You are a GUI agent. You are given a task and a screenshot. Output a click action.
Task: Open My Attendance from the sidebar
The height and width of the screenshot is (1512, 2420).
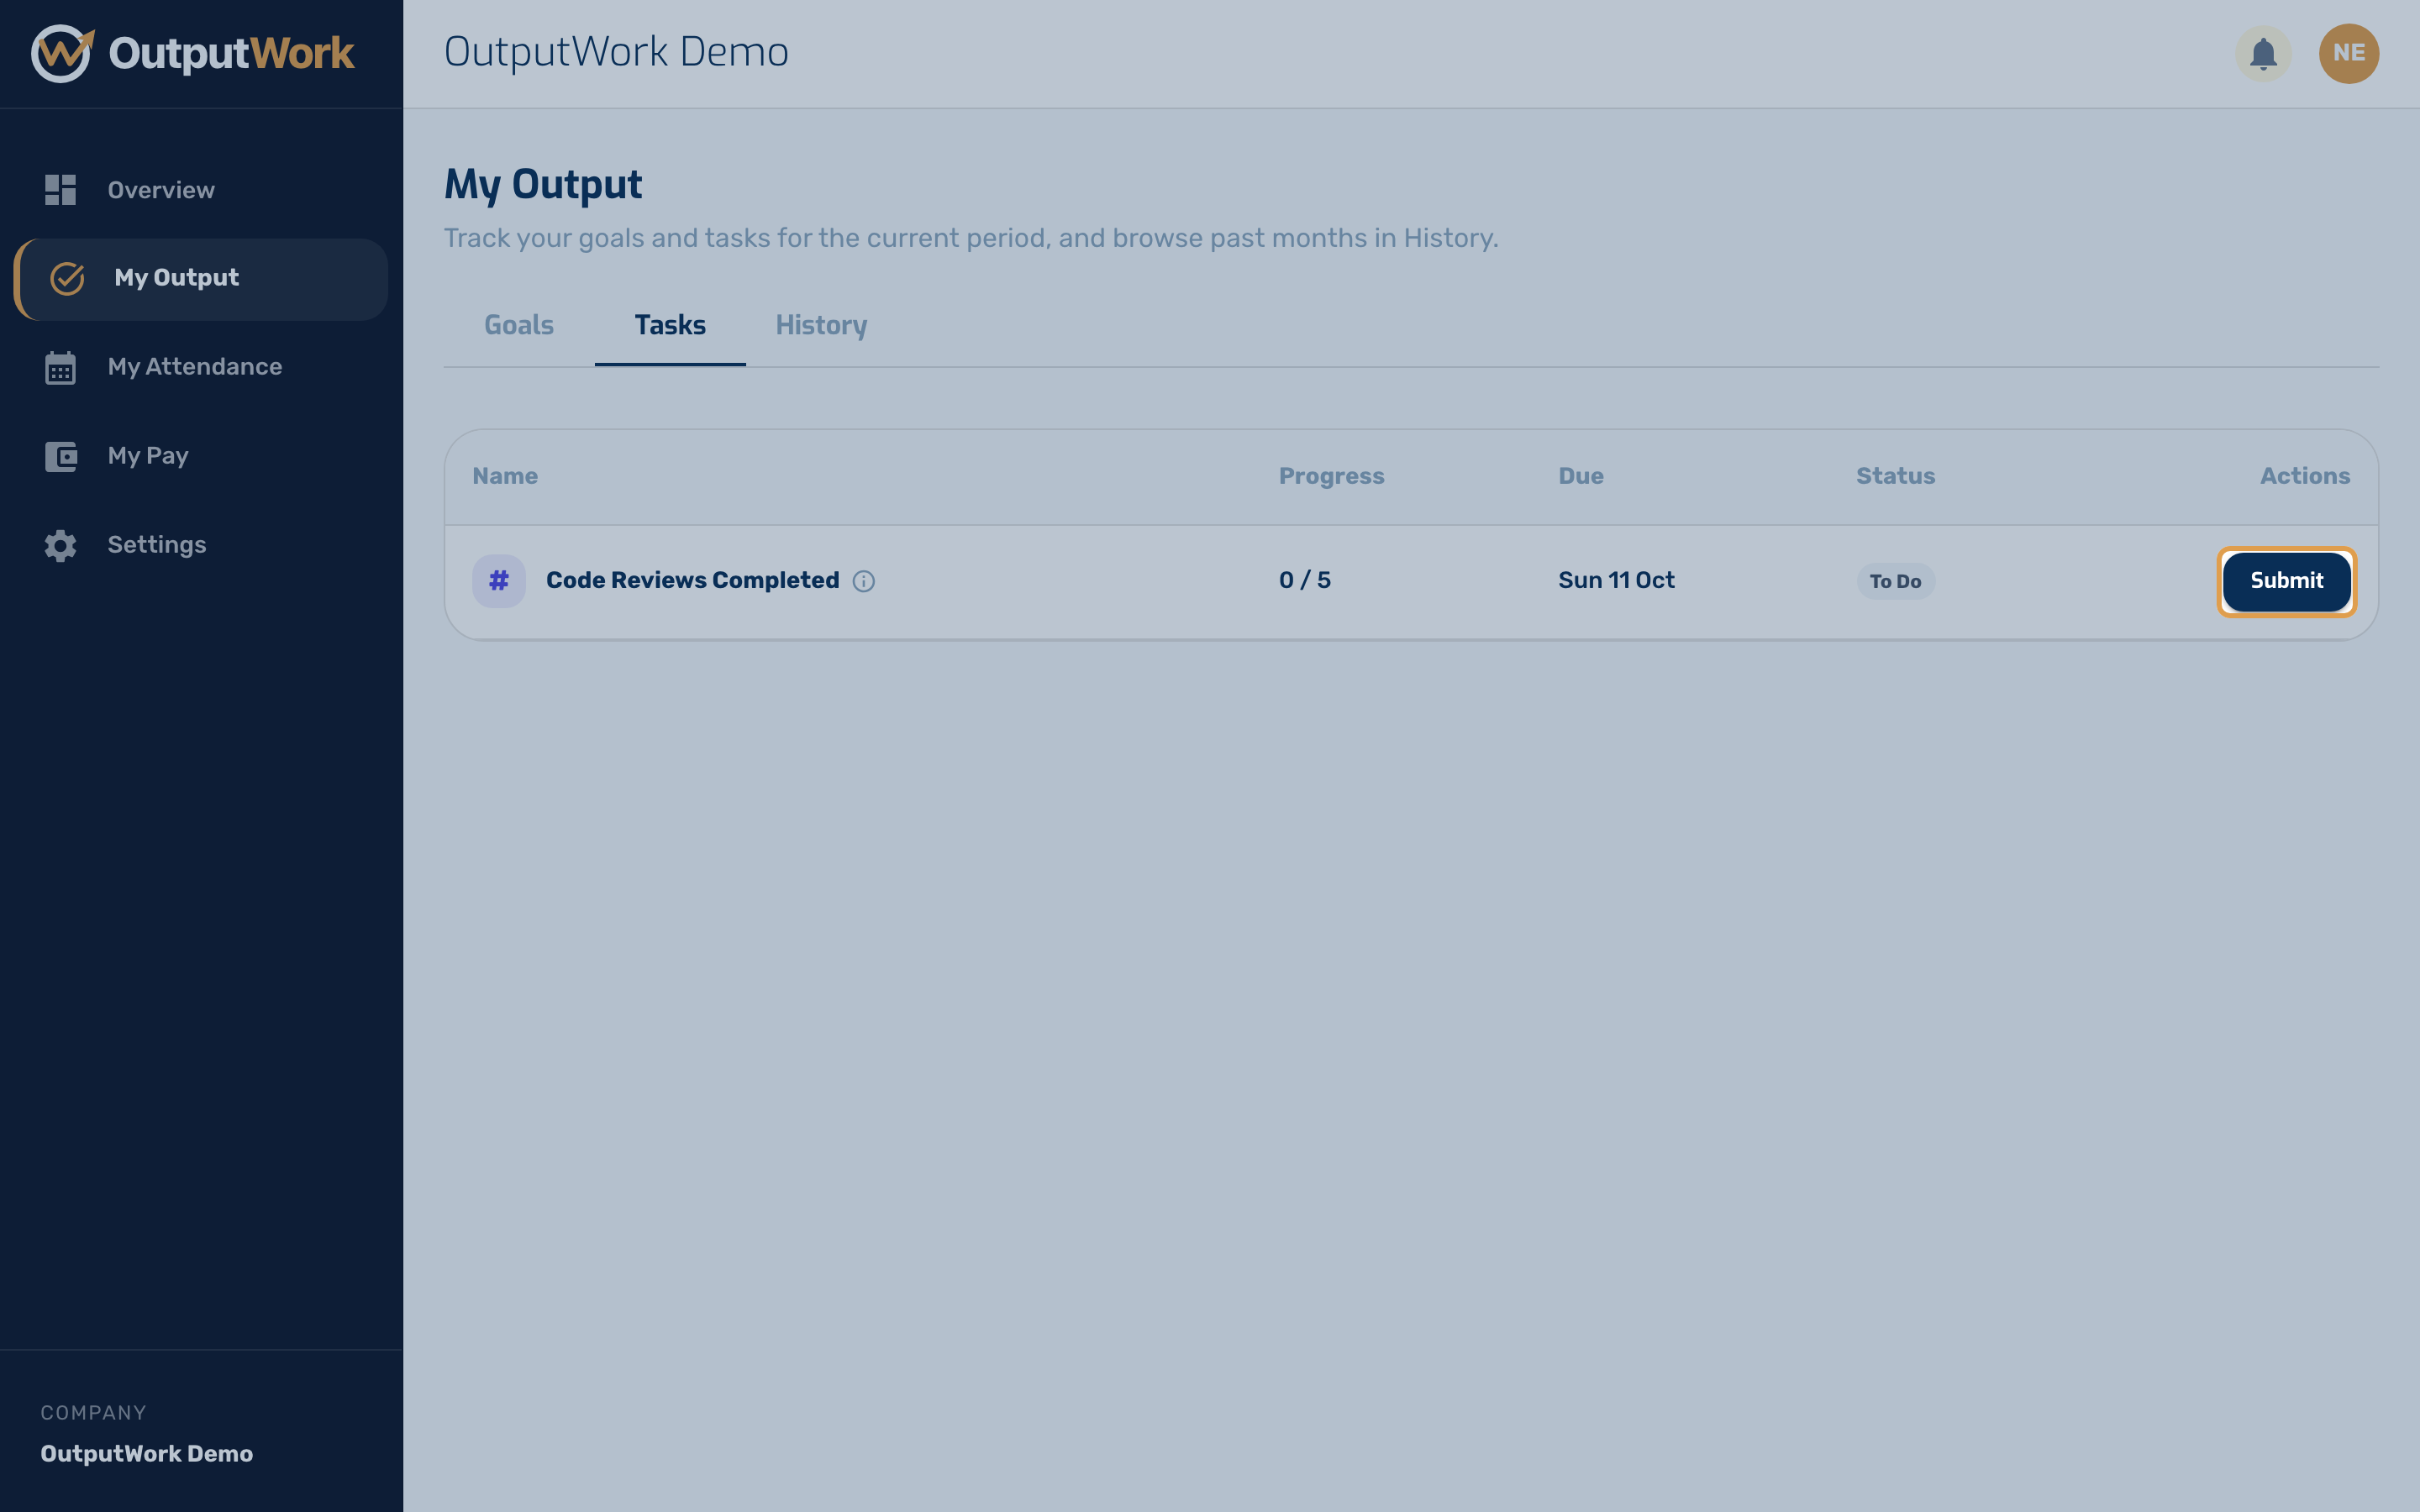(x=200, y=367)
